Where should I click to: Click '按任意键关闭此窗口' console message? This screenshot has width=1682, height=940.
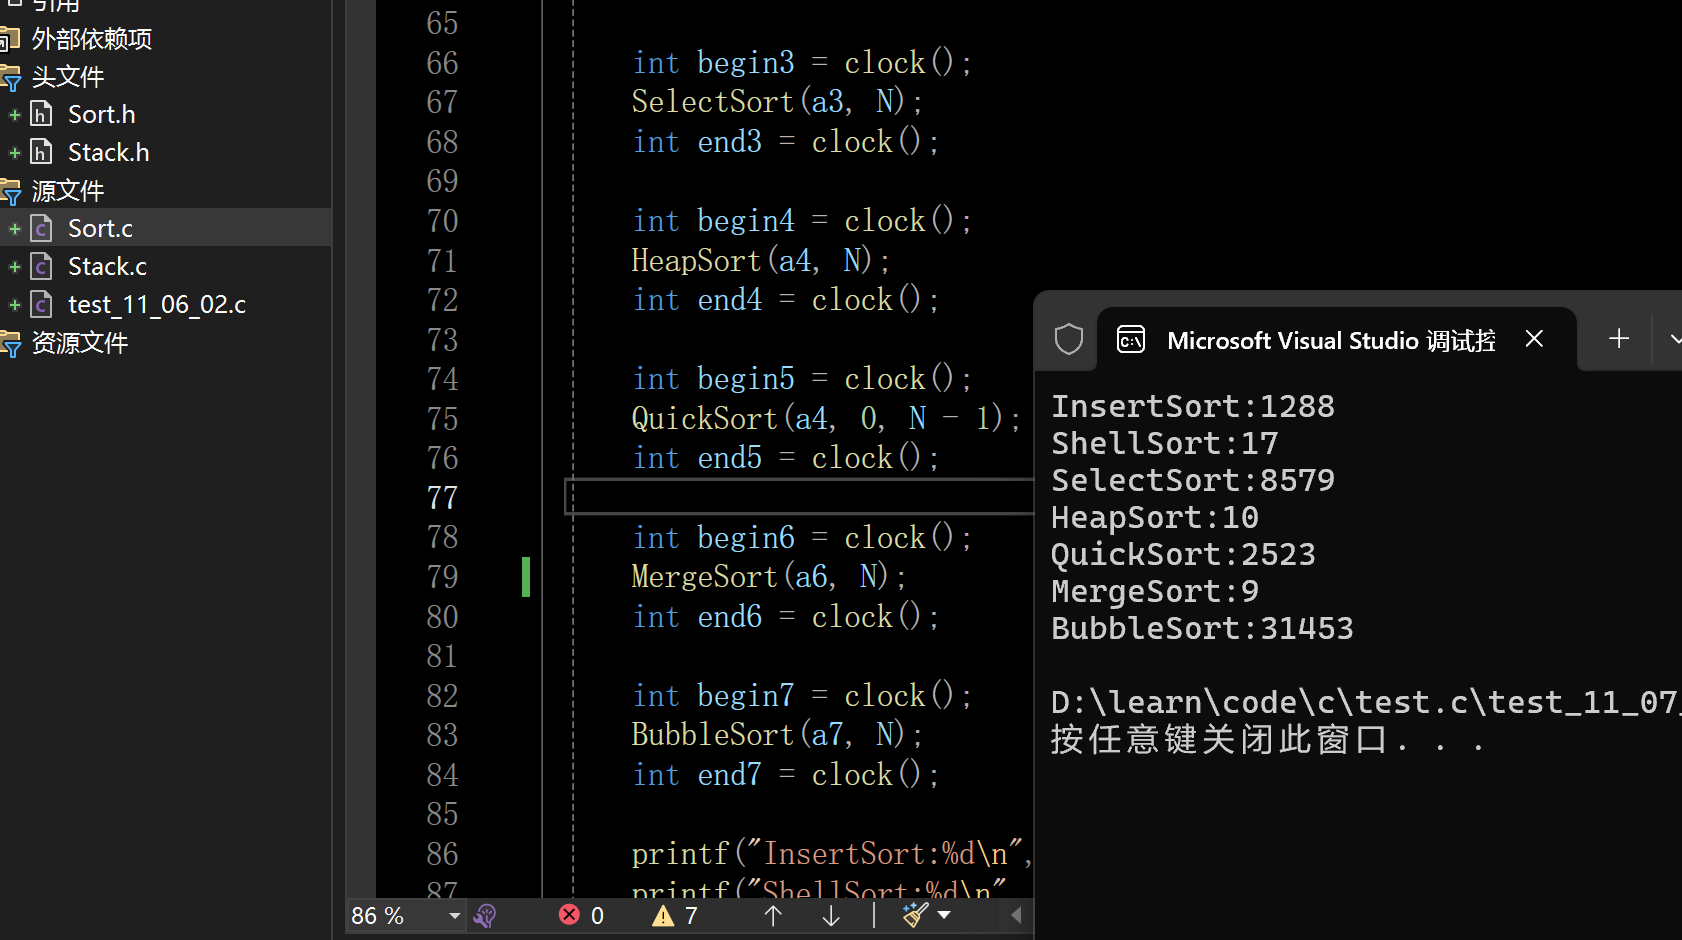tap(1219, 740)
